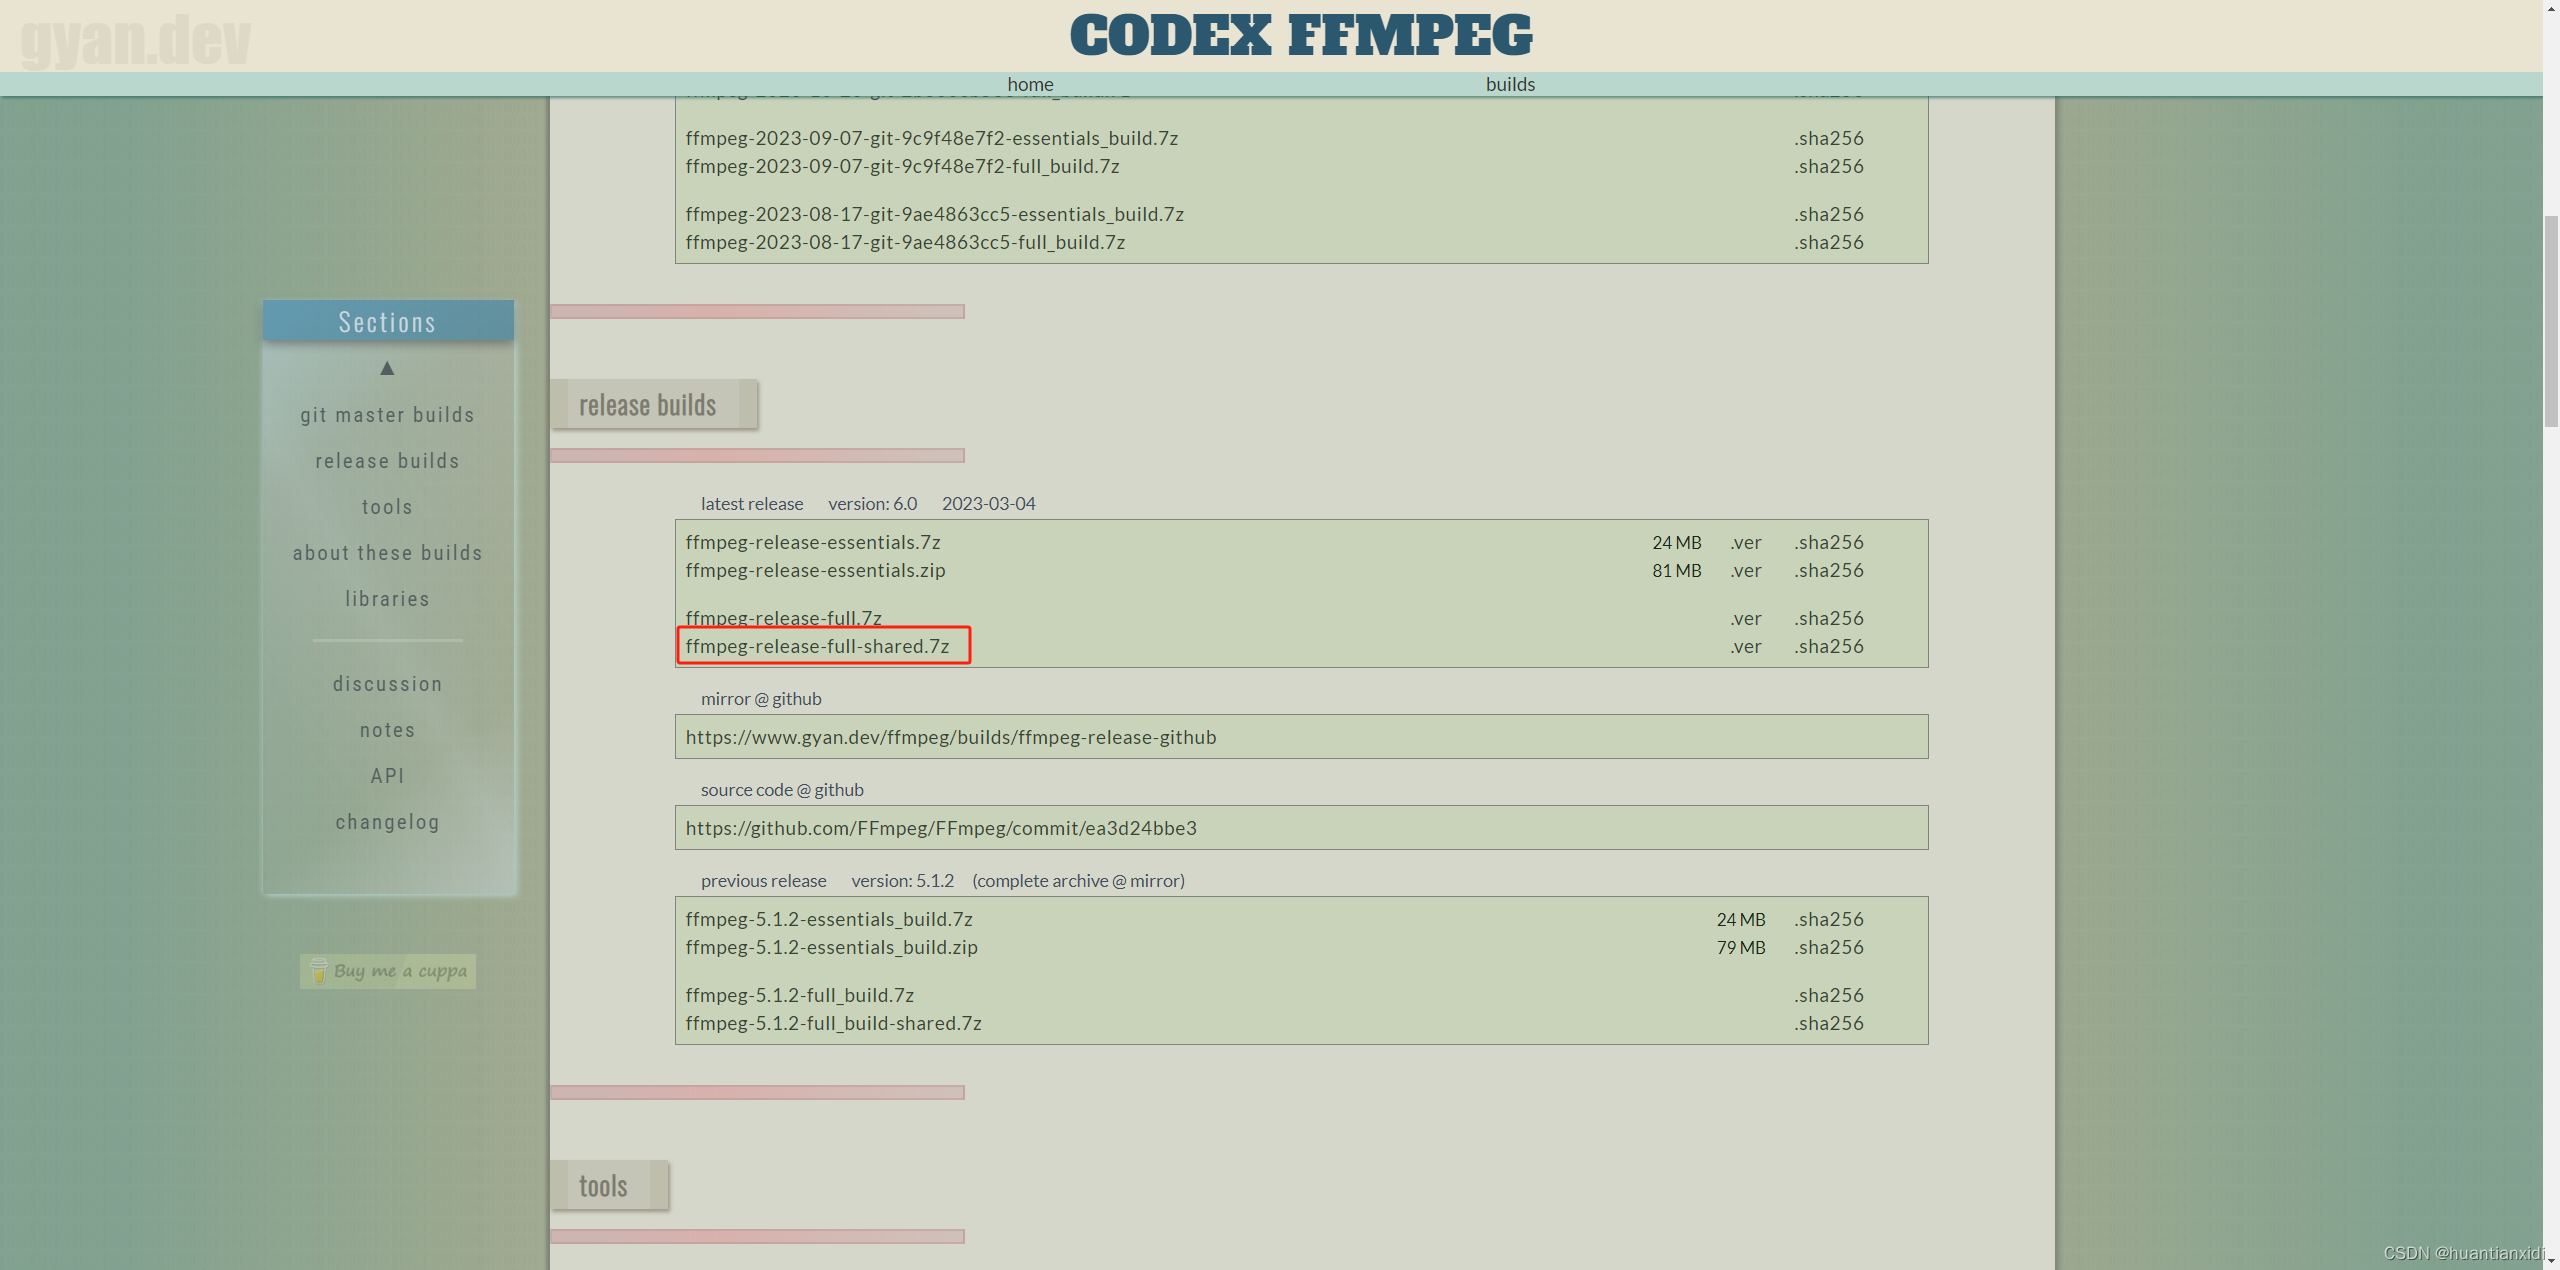The height and width of the screenshot is (1270, 2560).
Task: Download ffmpeg-5.1.2-essentials_build.7z
Action: pyautogui.click(x=829, y=919)
